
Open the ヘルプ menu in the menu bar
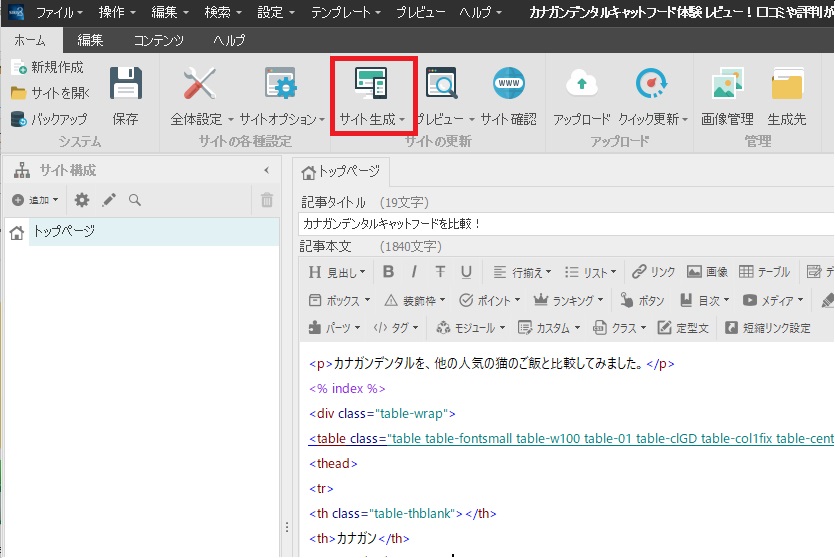coord(480,12)
